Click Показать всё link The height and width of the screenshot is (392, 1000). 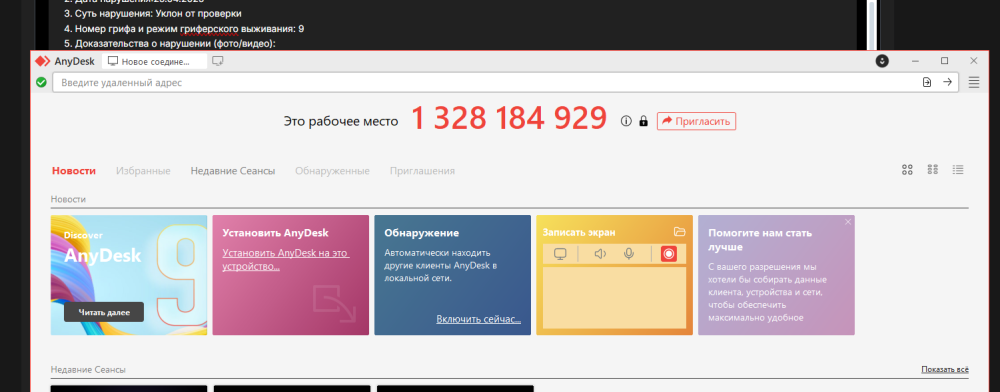click(x=945, y=370)
